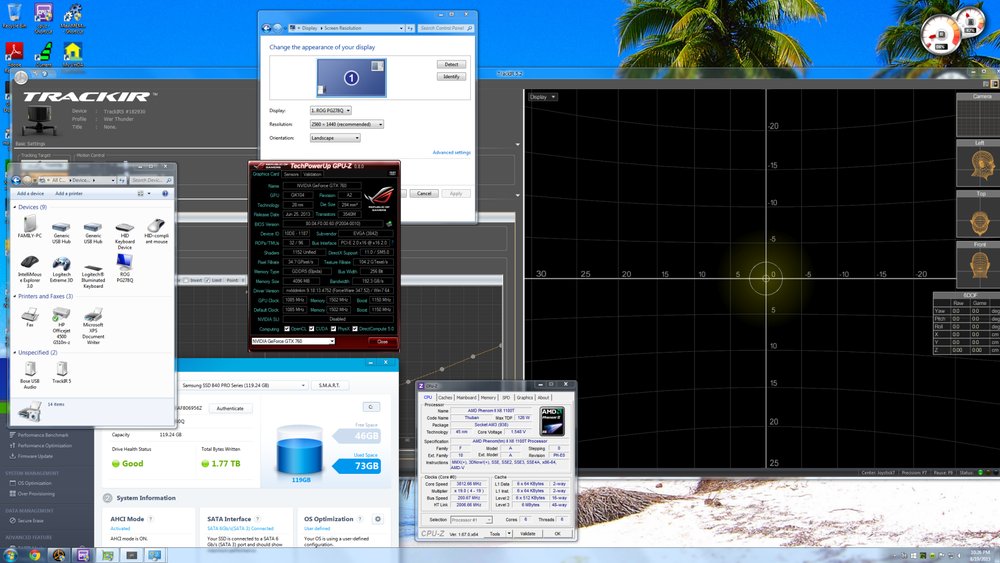
Task: Click the Windows Start button
Action: coord(10,555)
